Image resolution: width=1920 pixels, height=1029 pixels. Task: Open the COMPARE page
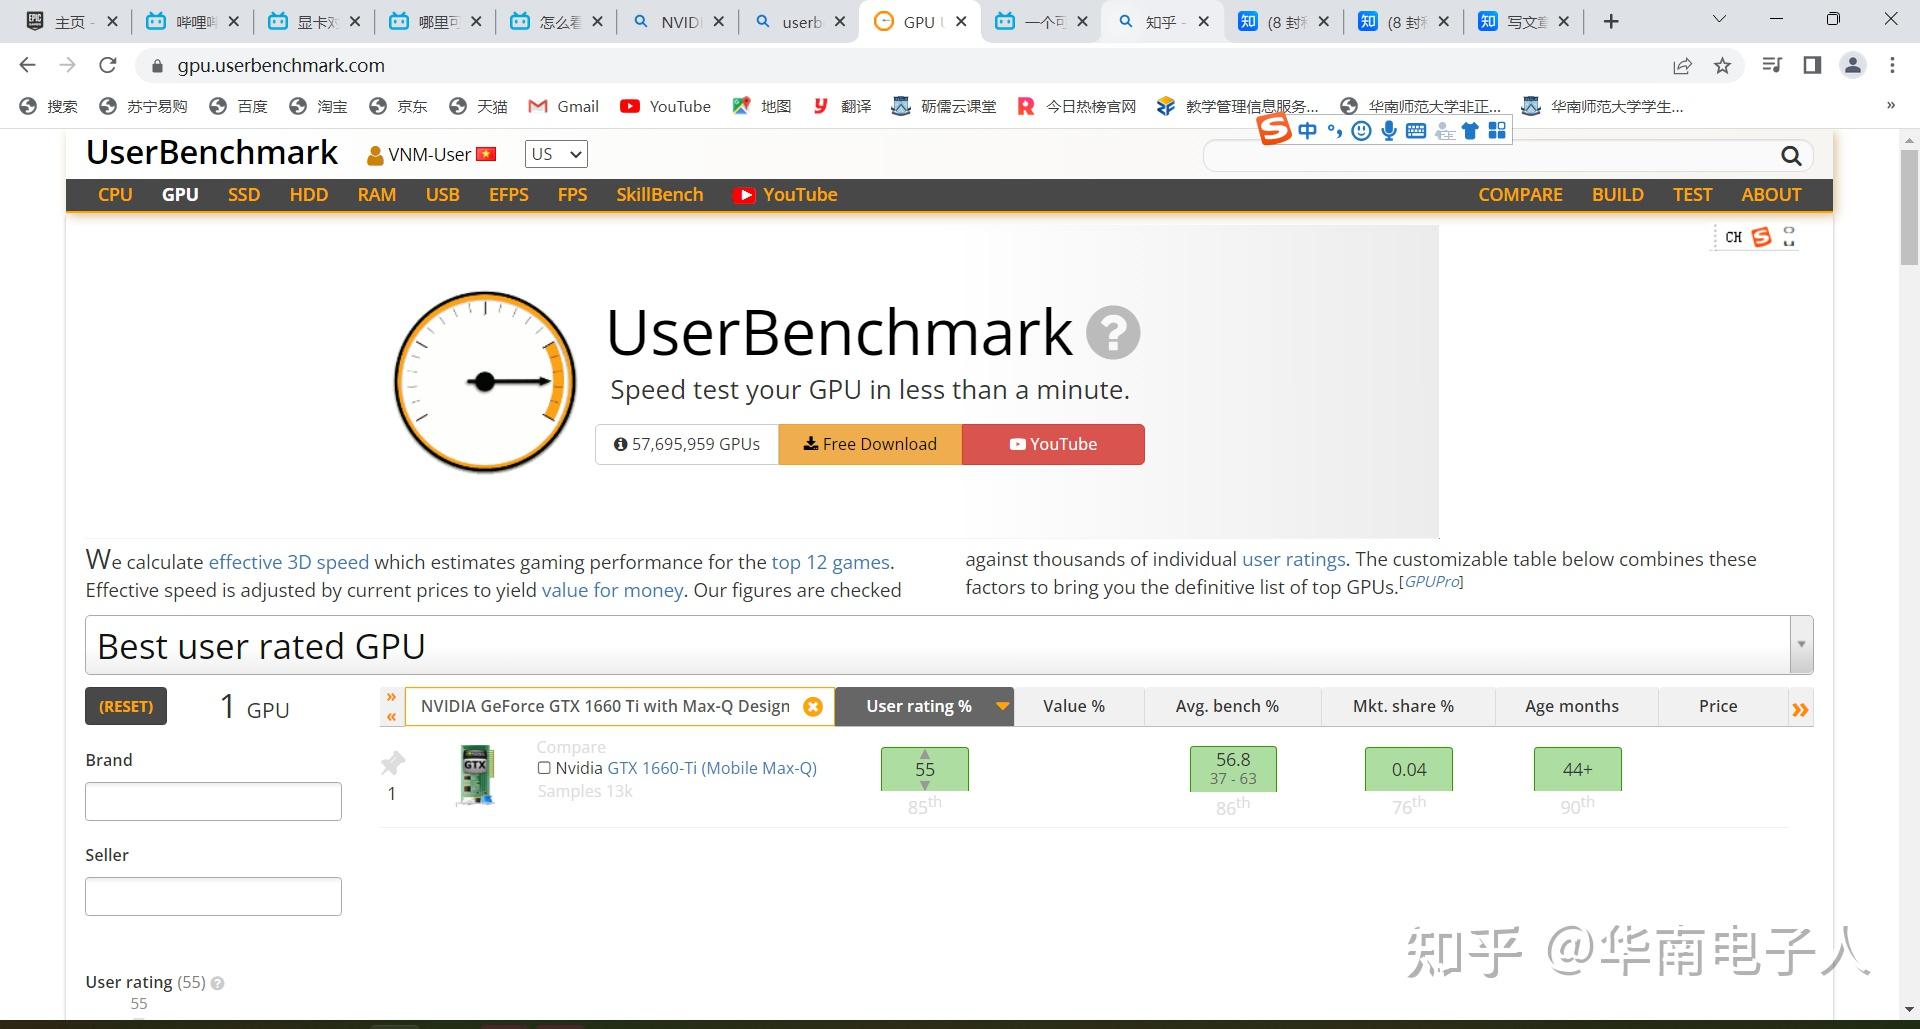click(1520, 195)
